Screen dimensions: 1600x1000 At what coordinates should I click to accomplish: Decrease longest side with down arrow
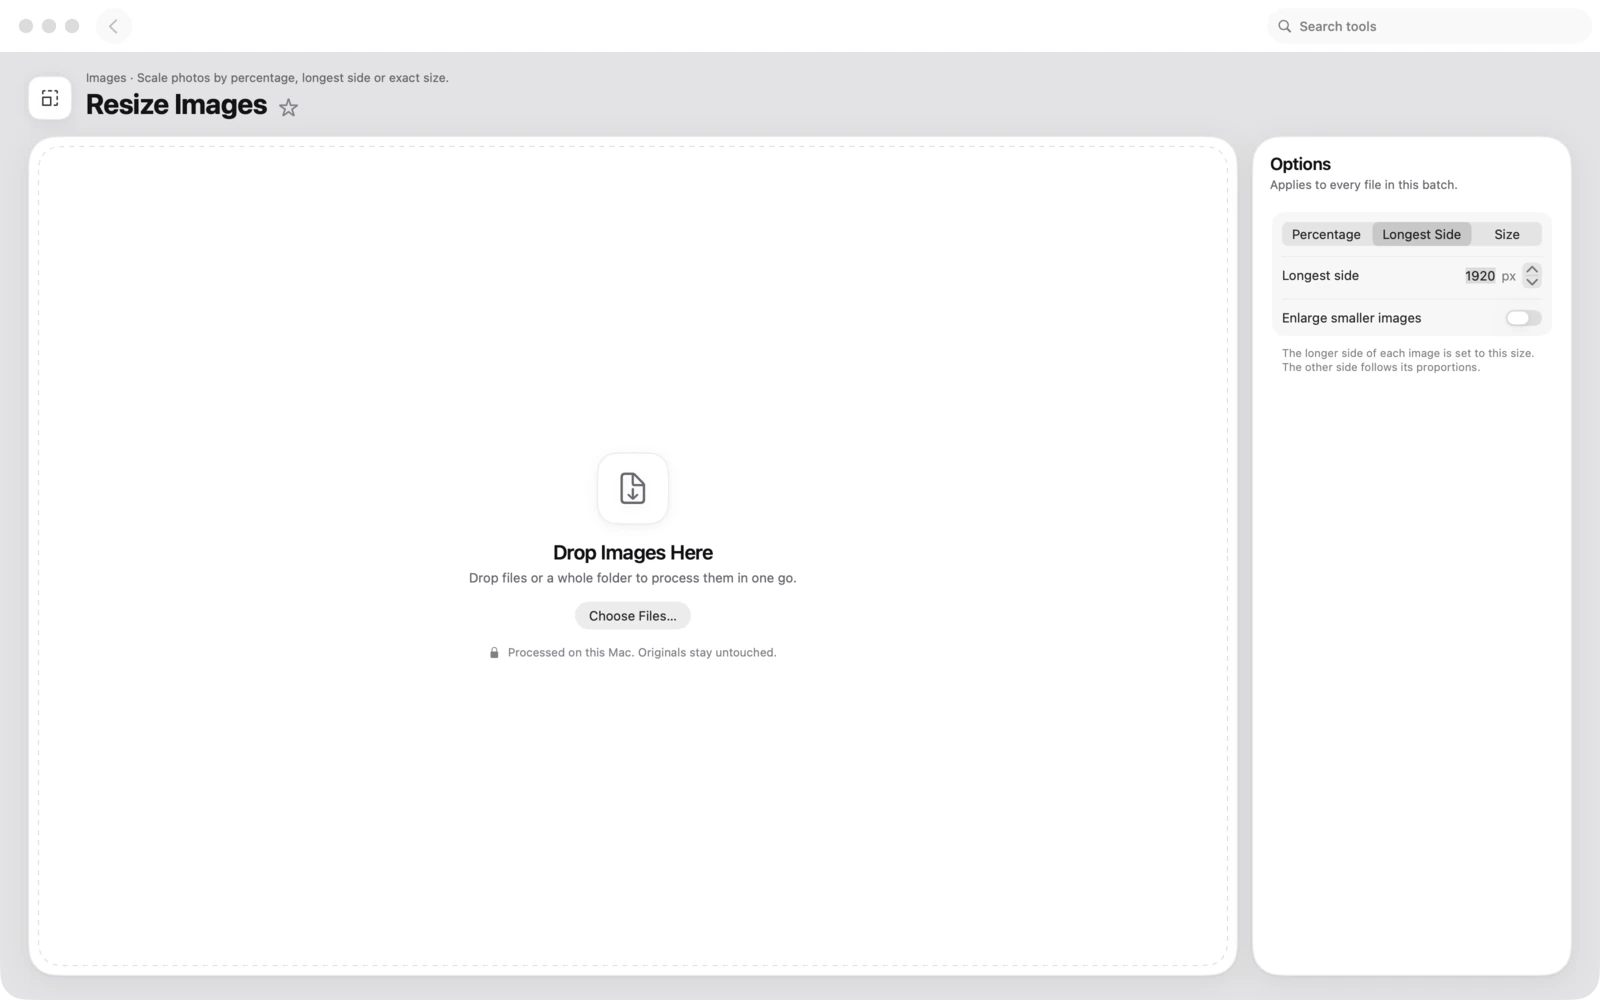click(x=1532, y=282)
